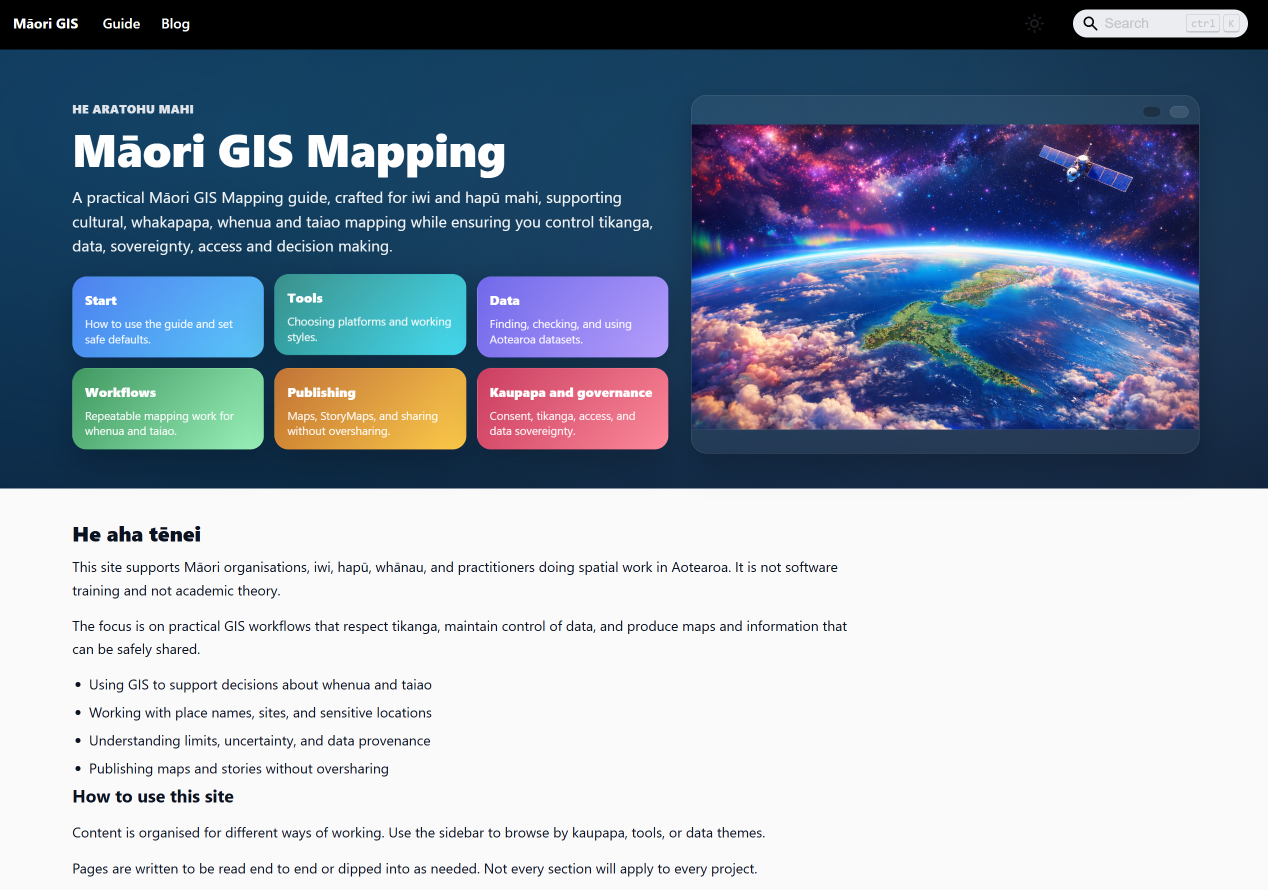1268x890 pixels.
Task: Open the Kaupapa and governance card
Action: pos(572,409)
